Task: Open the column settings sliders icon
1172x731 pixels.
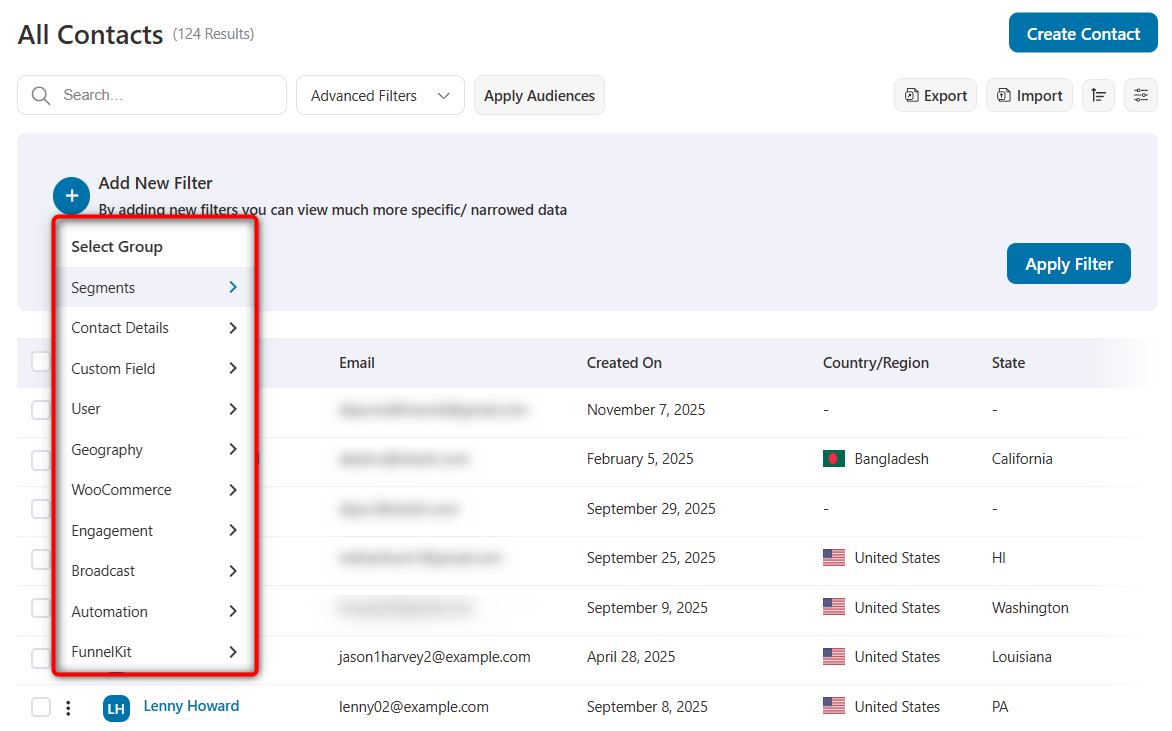Action: 1141,94
